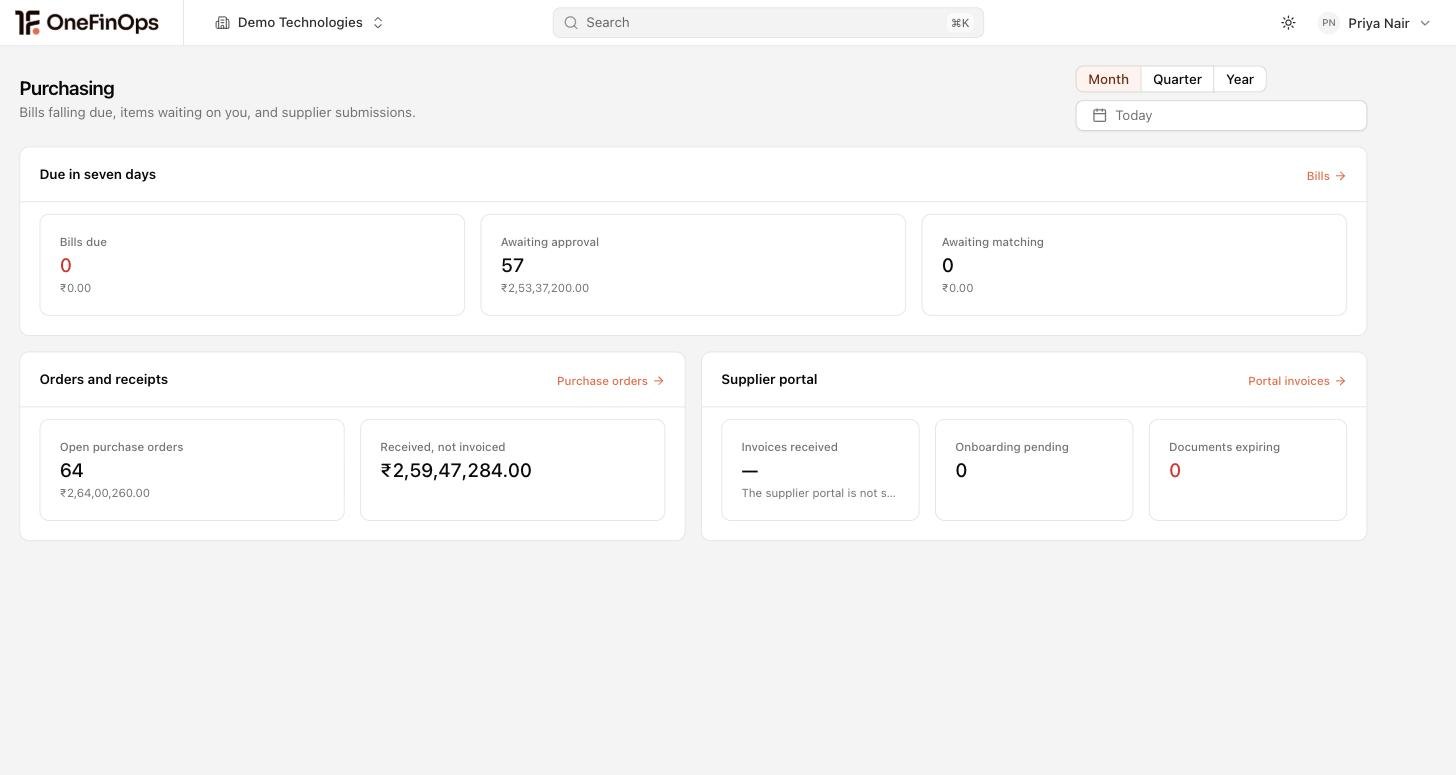Open the Today date picker field
Screen dimensions: 1456x775
[1221, 116]
